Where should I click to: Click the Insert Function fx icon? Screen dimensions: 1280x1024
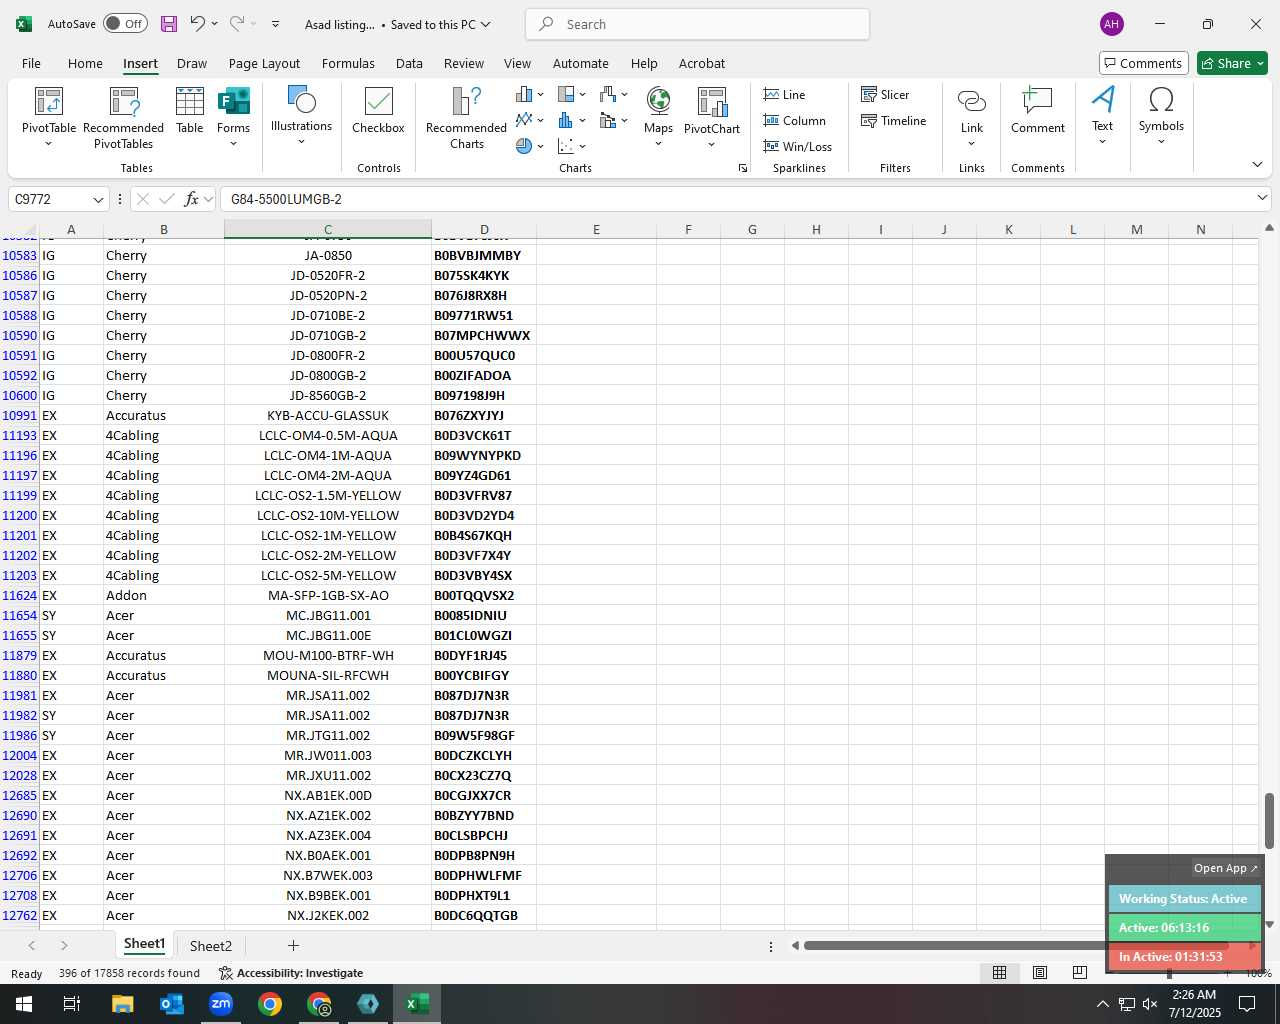pyautogui.click(x=192, y=199)
